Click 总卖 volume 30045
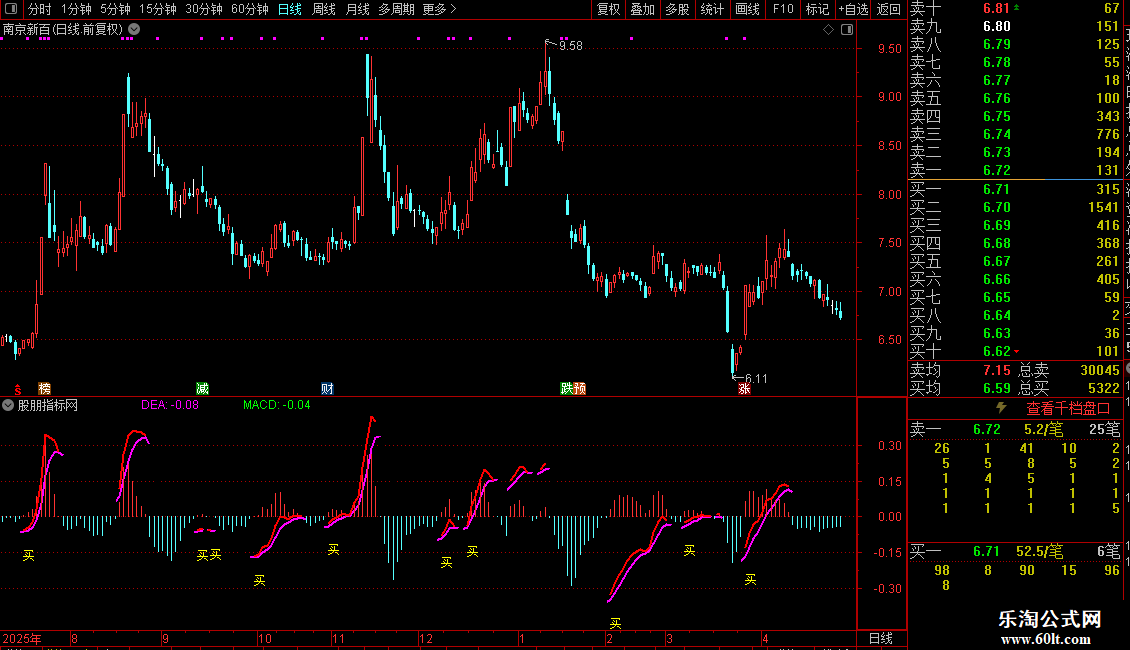The height and width of the screenshot is (650, 1130). coord(1100,370)
